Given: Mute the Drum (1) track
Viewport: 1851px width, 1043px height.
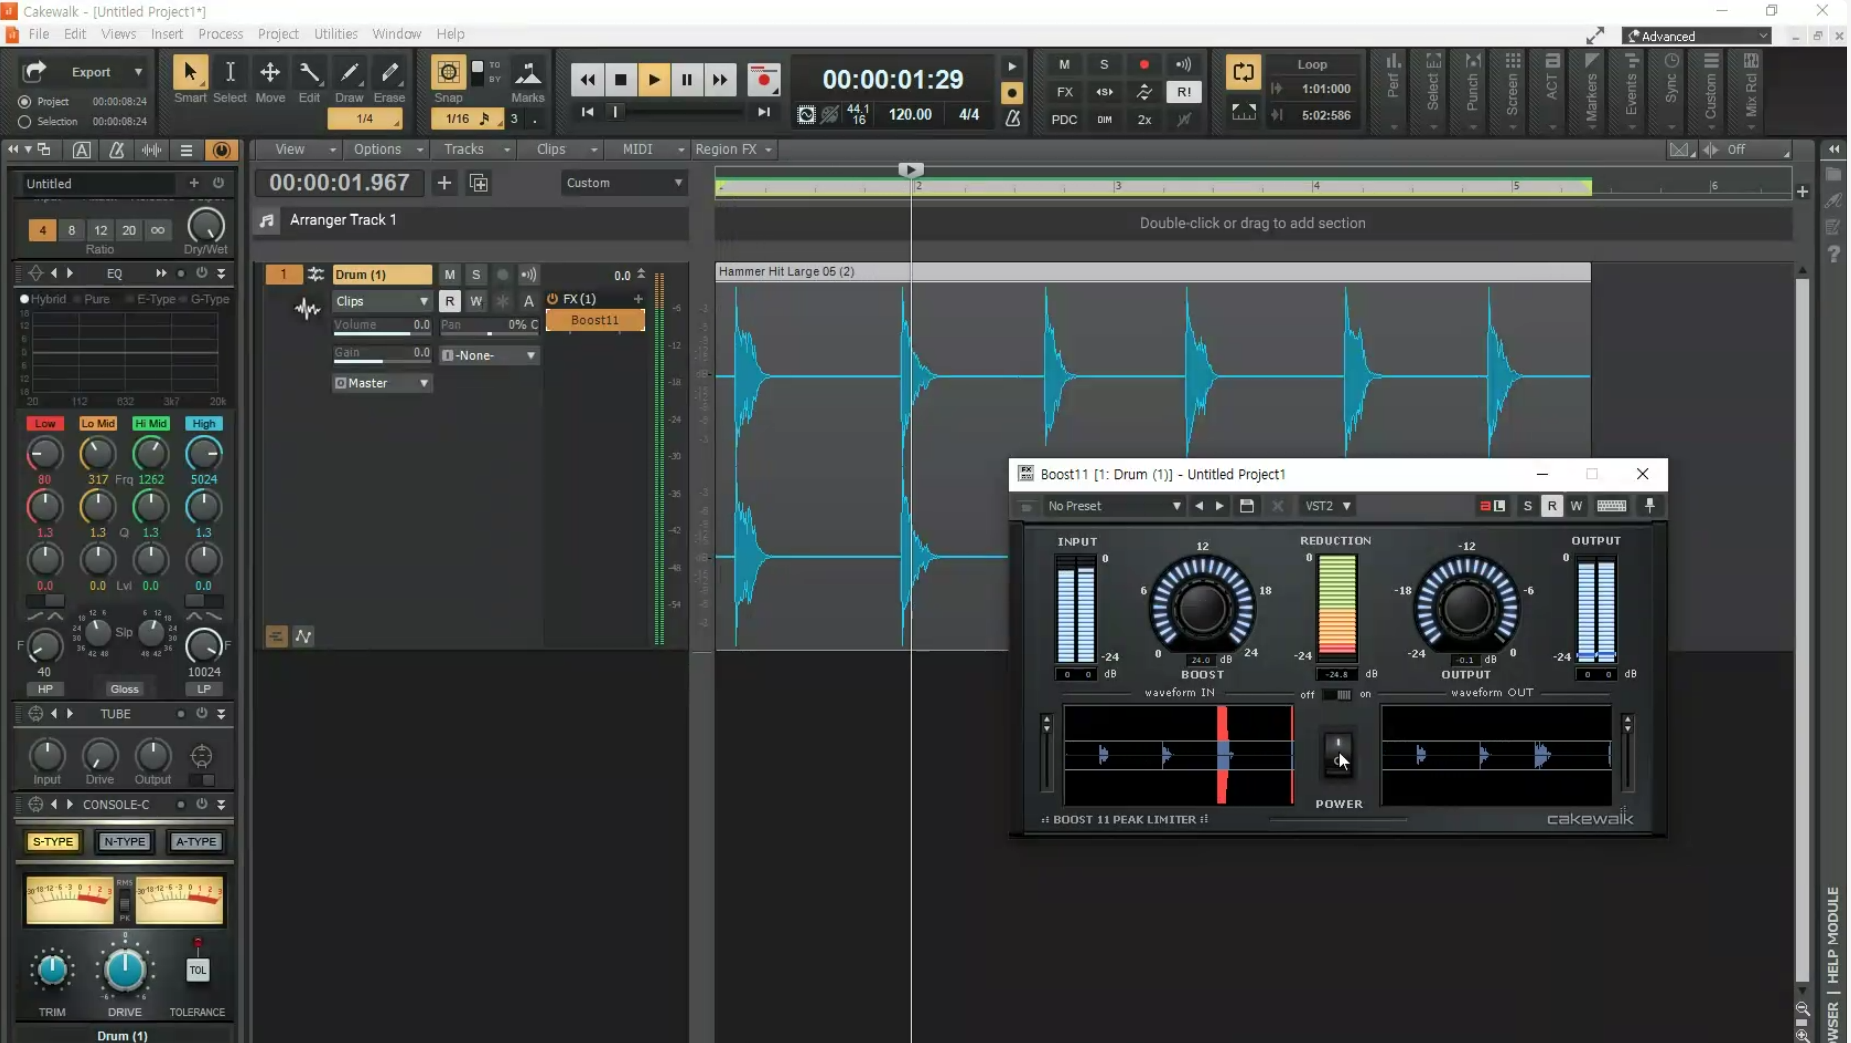Looking at the screenshot, I should pos(450,275).
